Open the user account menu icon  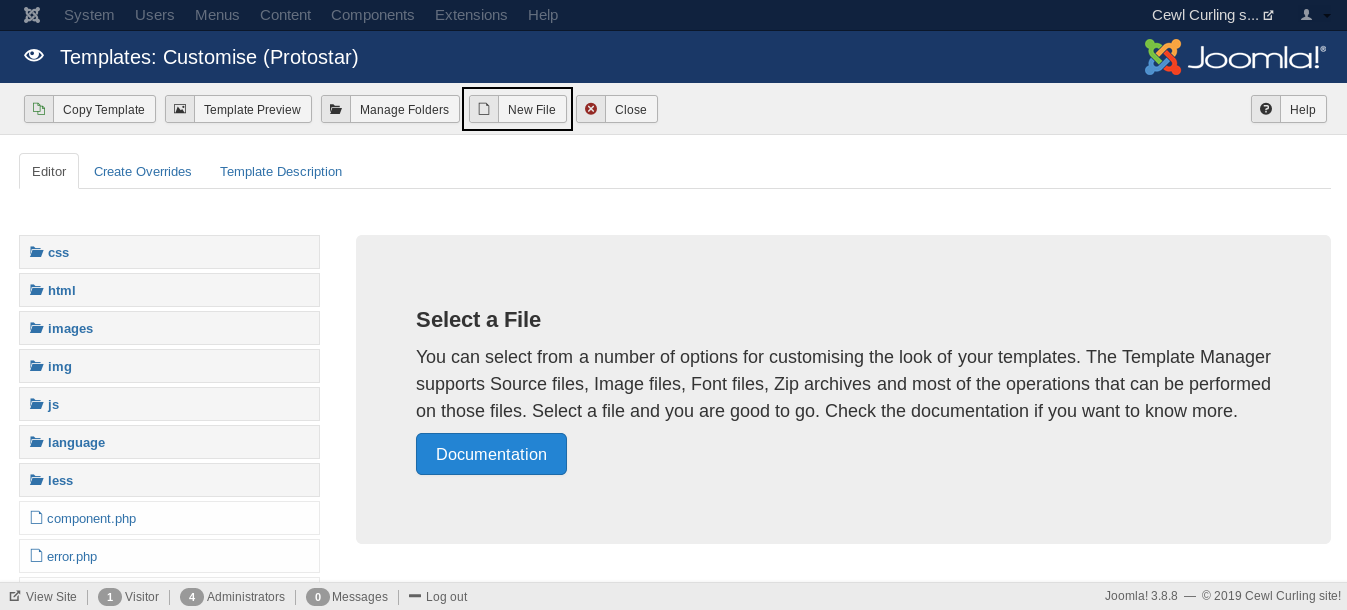1314,15
